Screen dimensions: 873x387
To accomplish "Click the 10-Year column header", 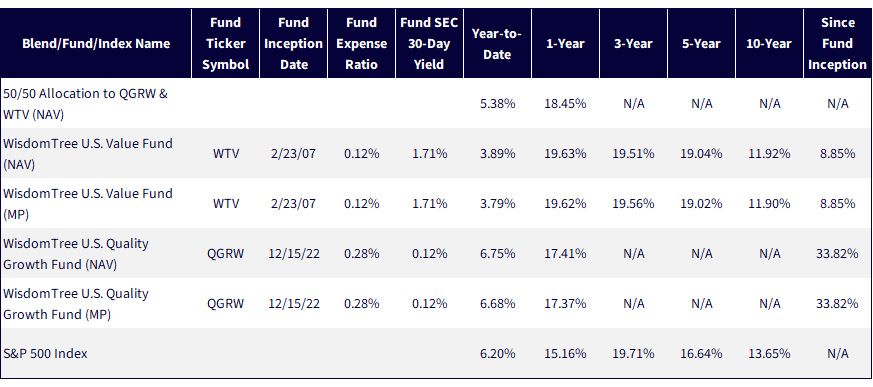I will point(769,43).
